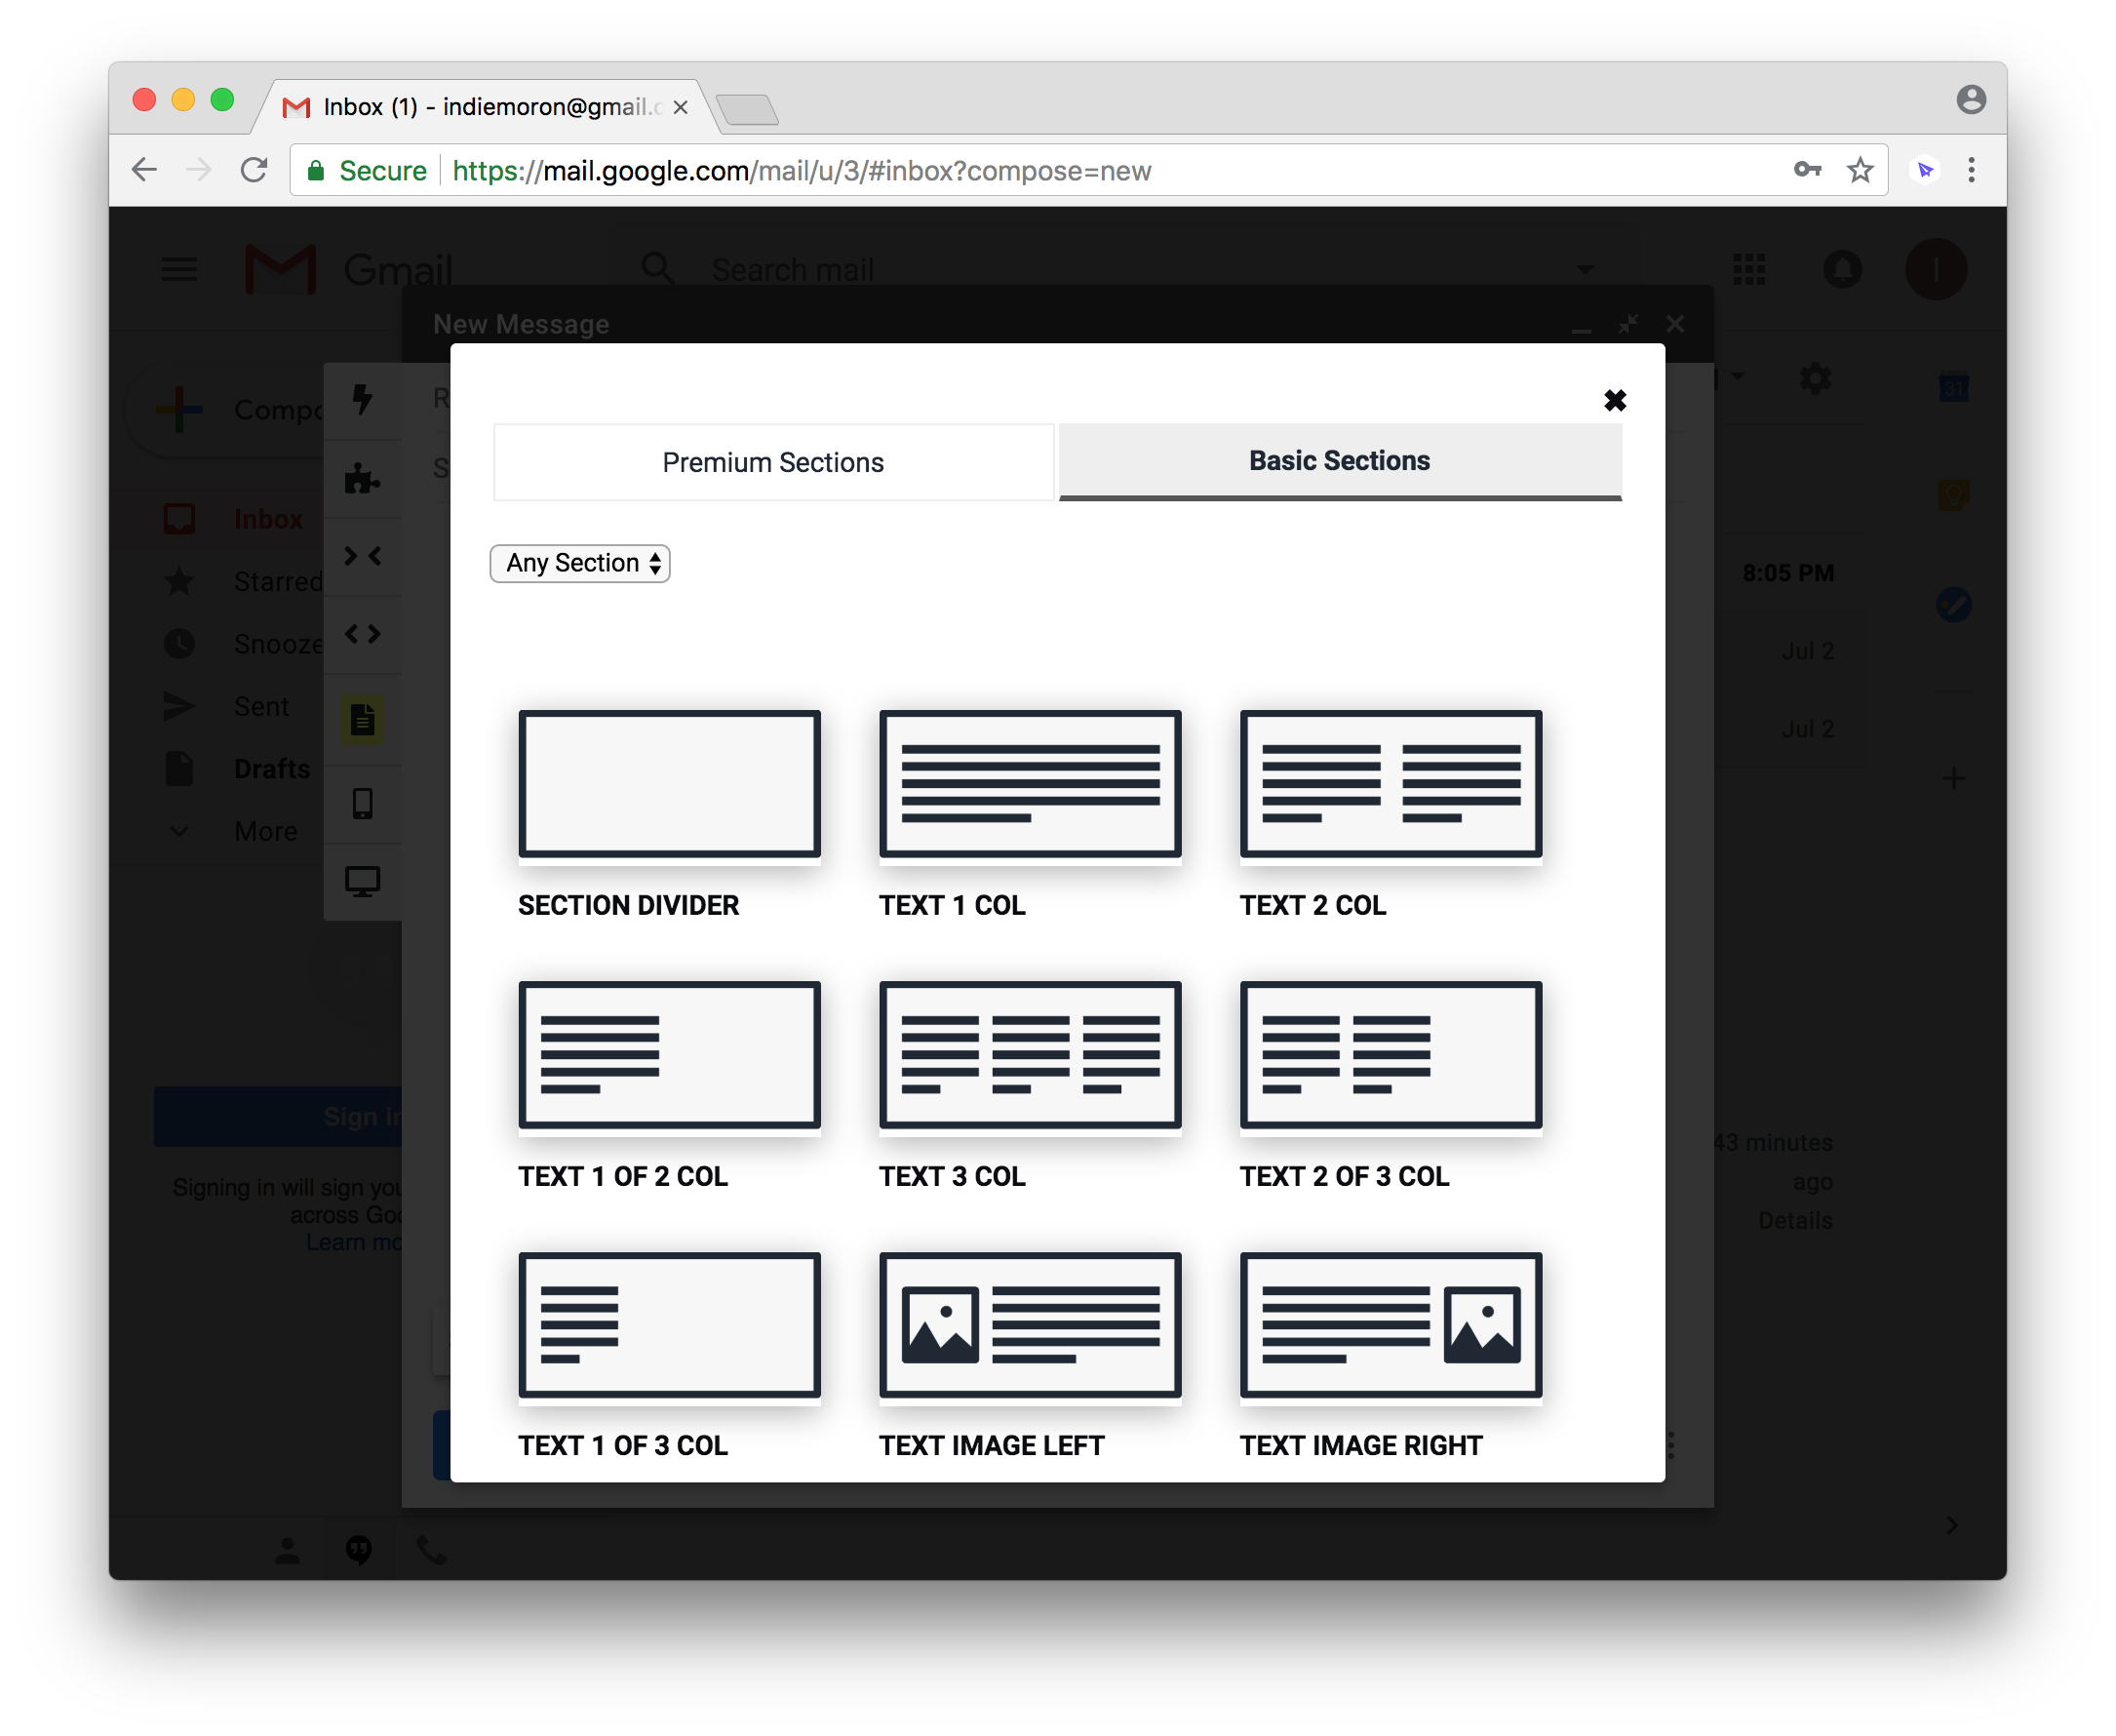Viewport: 2116px width, 1736px height.
Task: Select the Text Image Left layout
Action: 1029,1325
